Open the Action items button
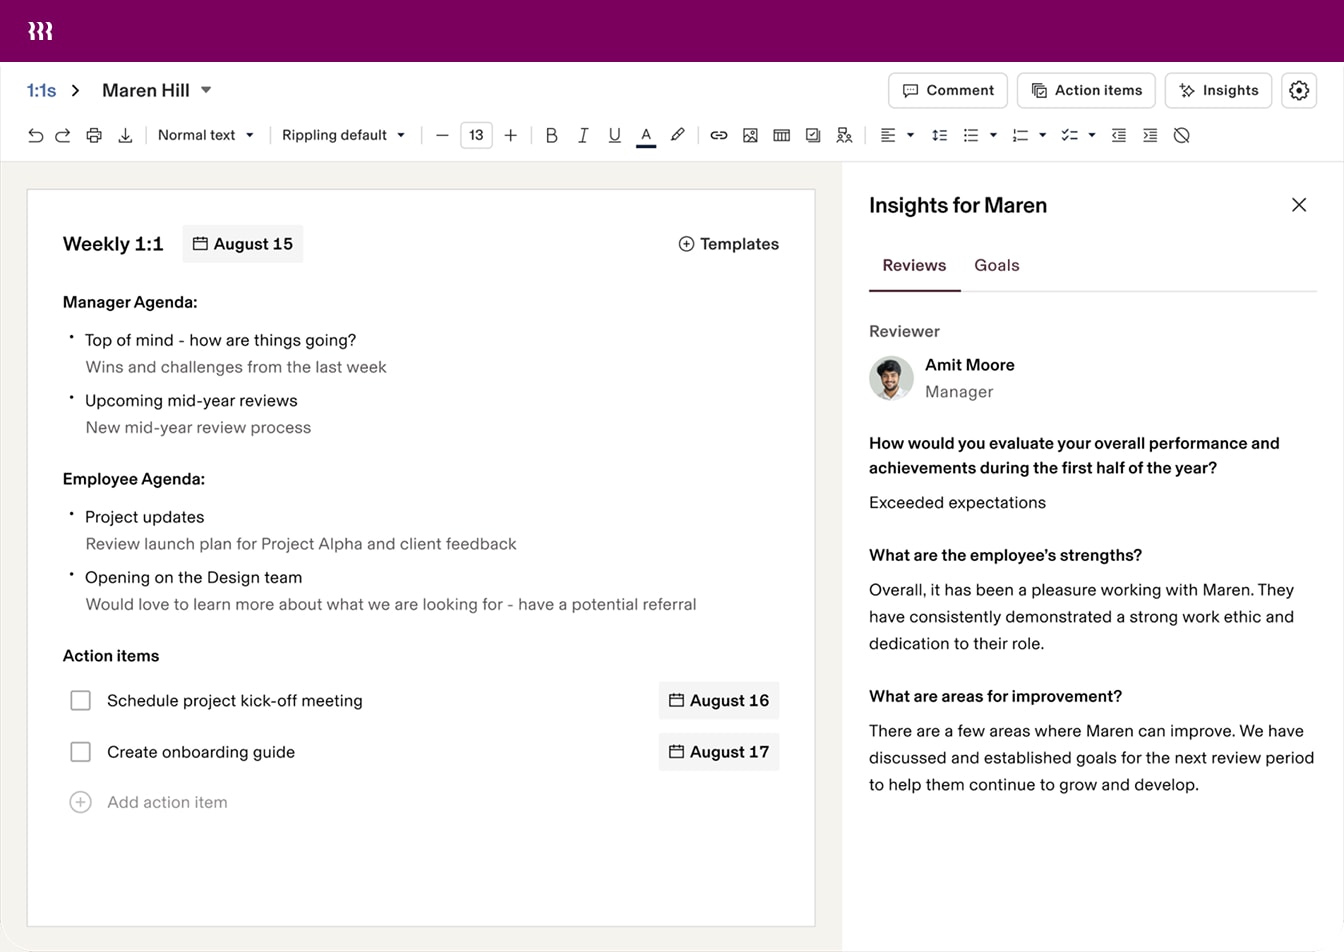Viewport: 1344px width, 952px height. [1086, 90]
